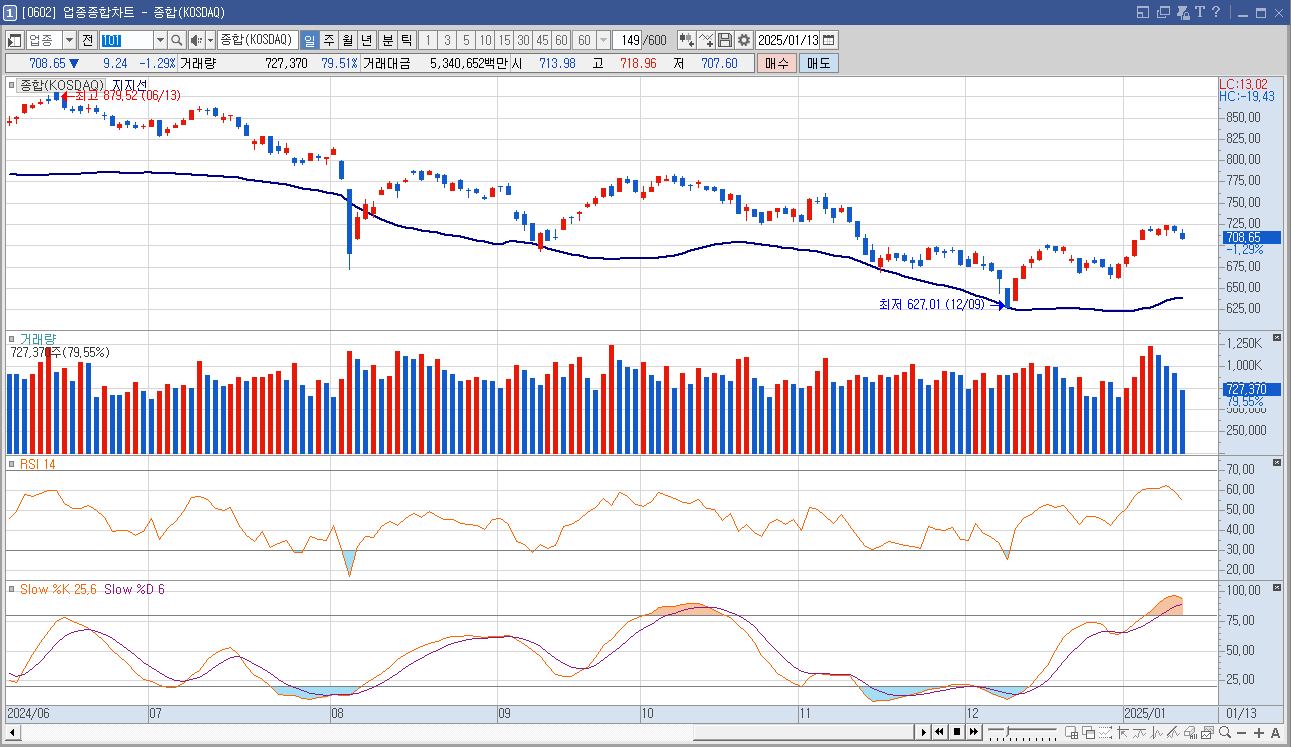Select the 30 interval button
1291x747 pixels.
pos(523,40)
